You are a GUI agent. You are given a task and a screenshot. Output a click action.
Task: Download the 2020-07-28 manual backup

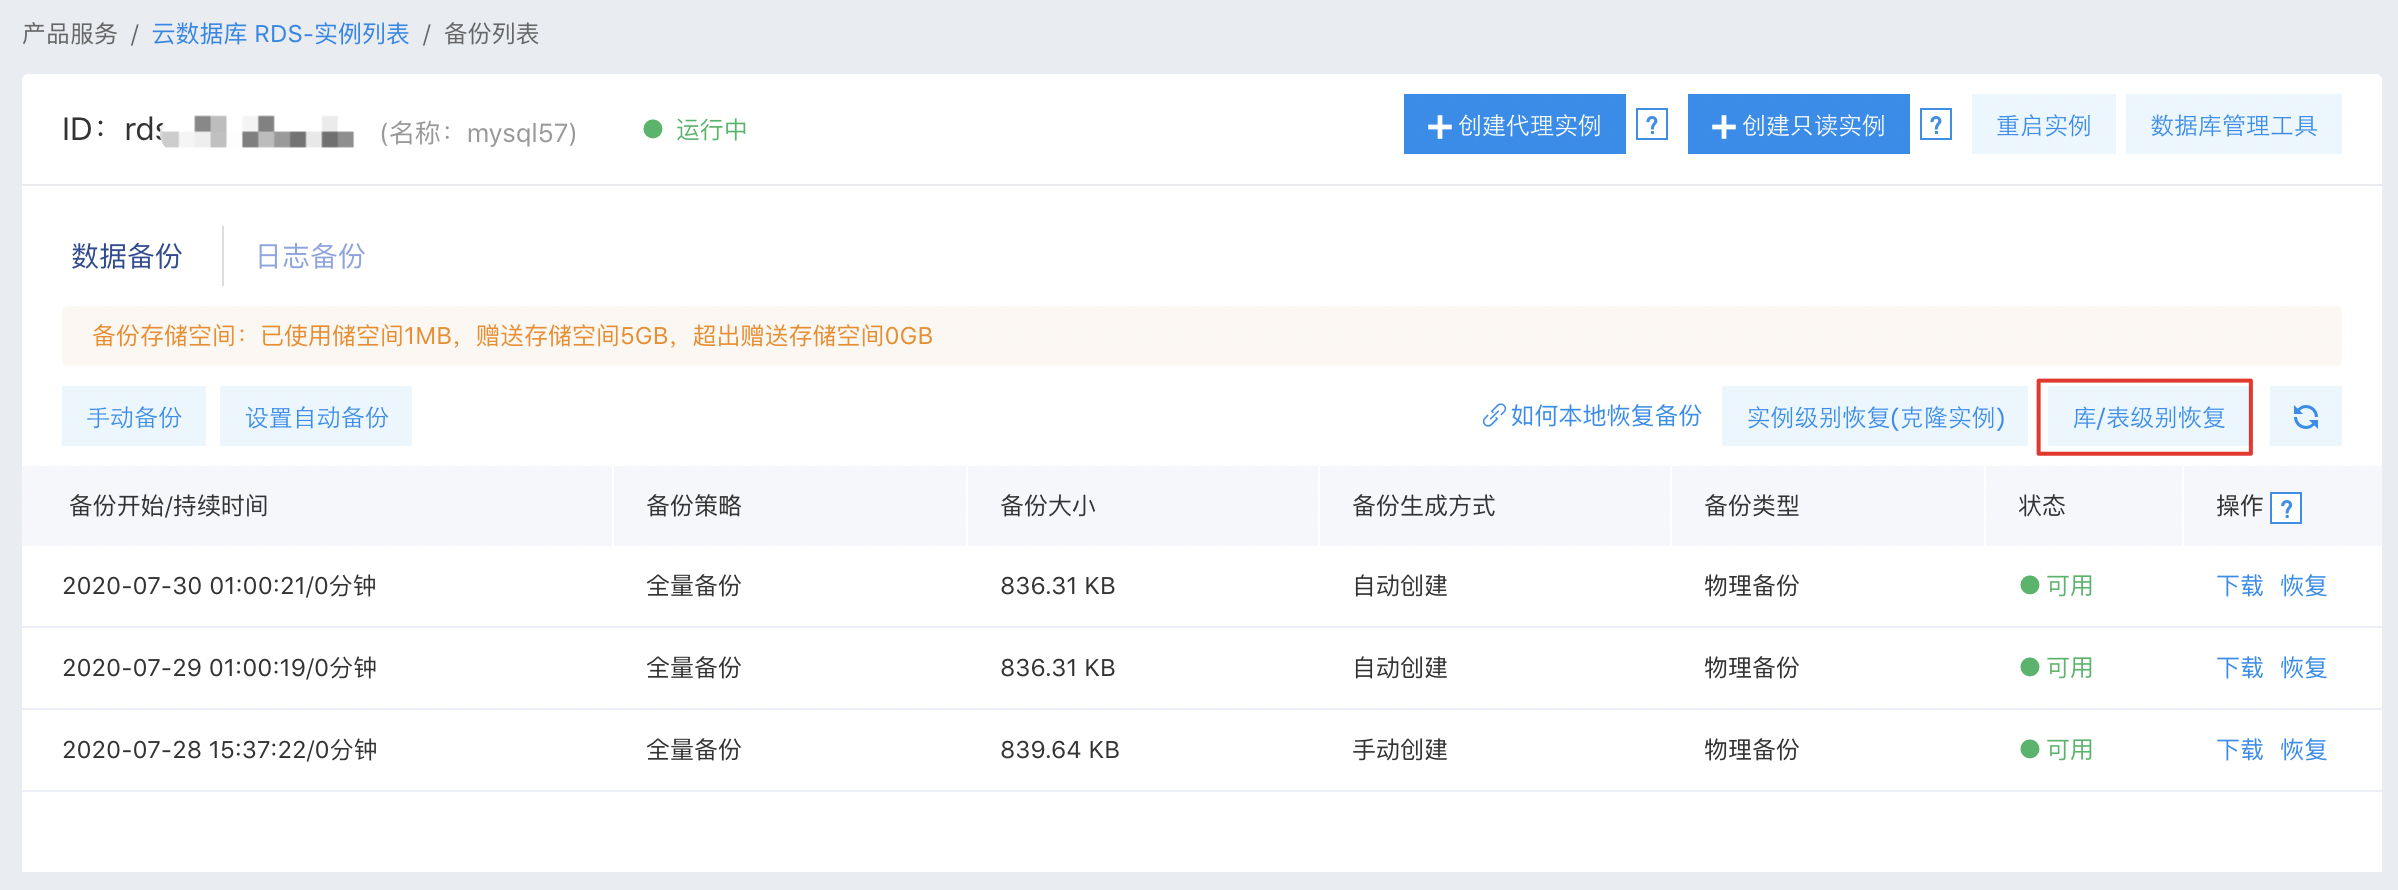click(x=2239, y=749)
